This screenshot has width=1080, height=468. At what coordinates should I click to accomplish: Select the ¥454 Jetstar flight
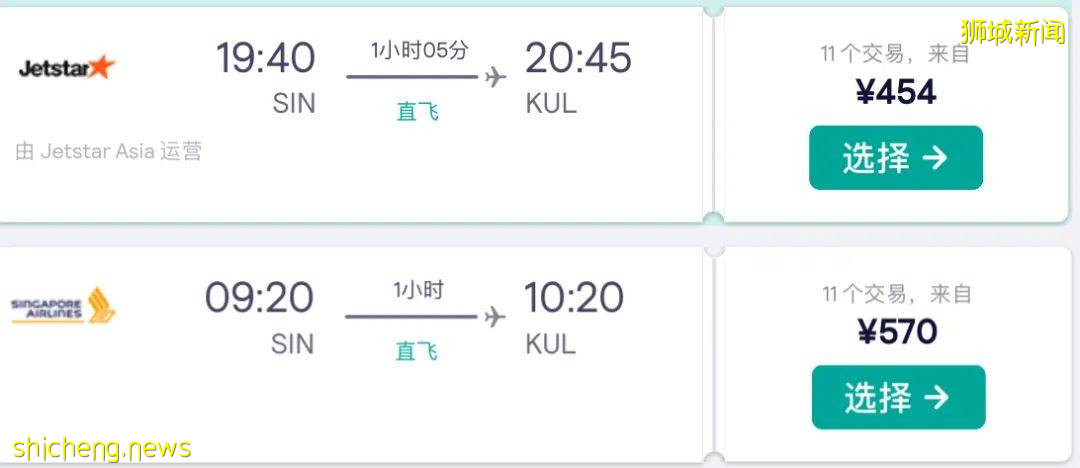coord(895,158)
